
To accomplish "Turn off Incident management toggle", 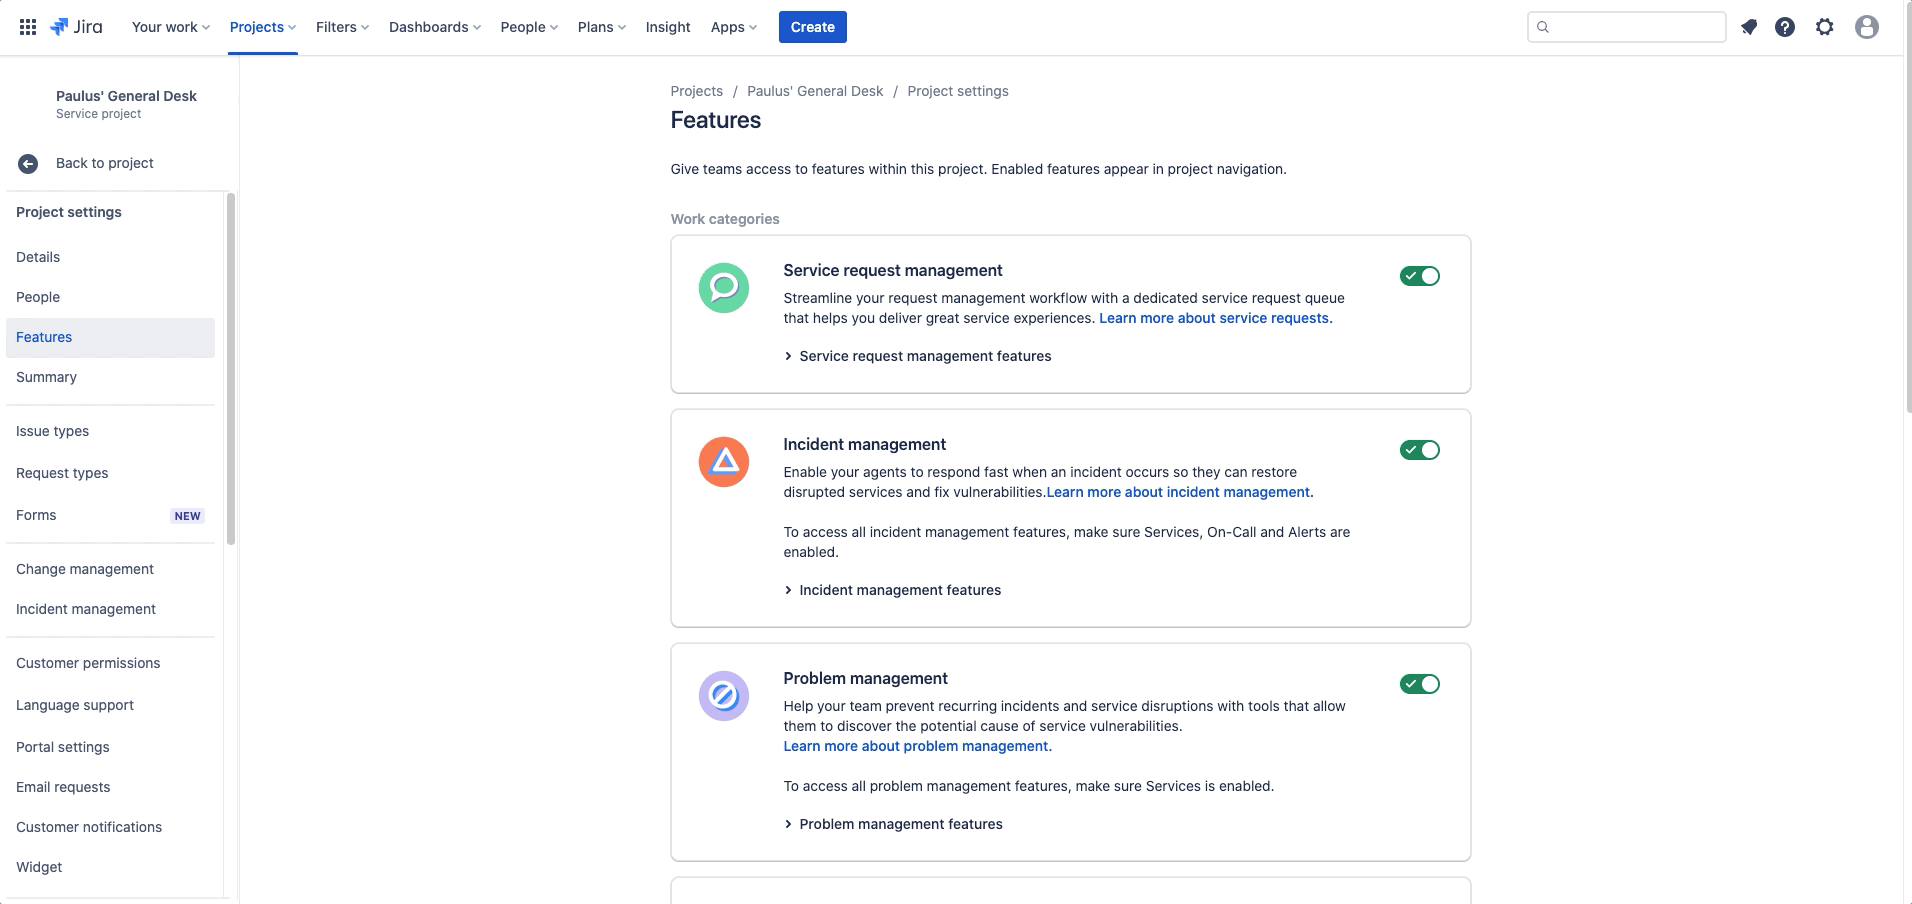I will point(1420,450).
